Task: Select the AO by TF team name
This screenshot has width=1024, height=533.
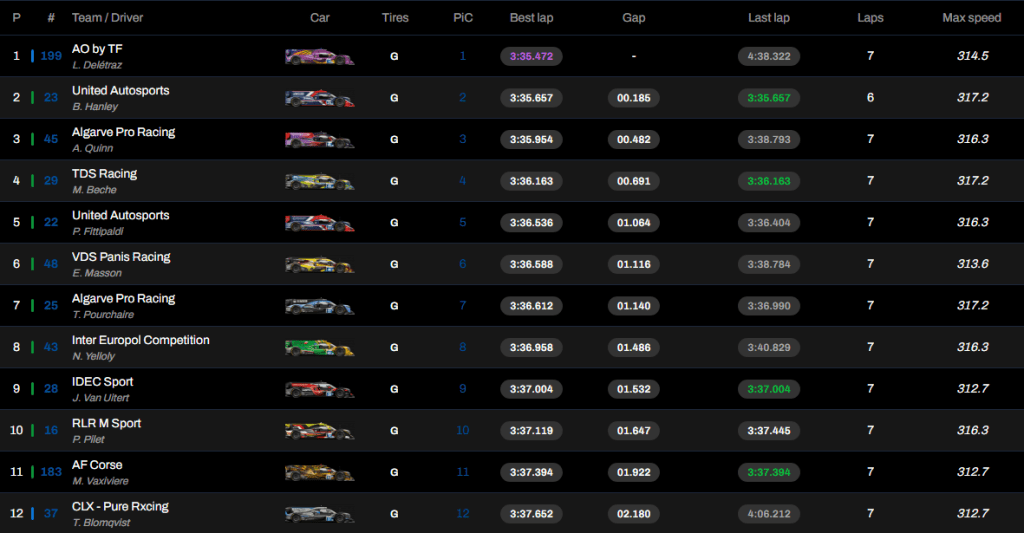Action: pos(97,49)
